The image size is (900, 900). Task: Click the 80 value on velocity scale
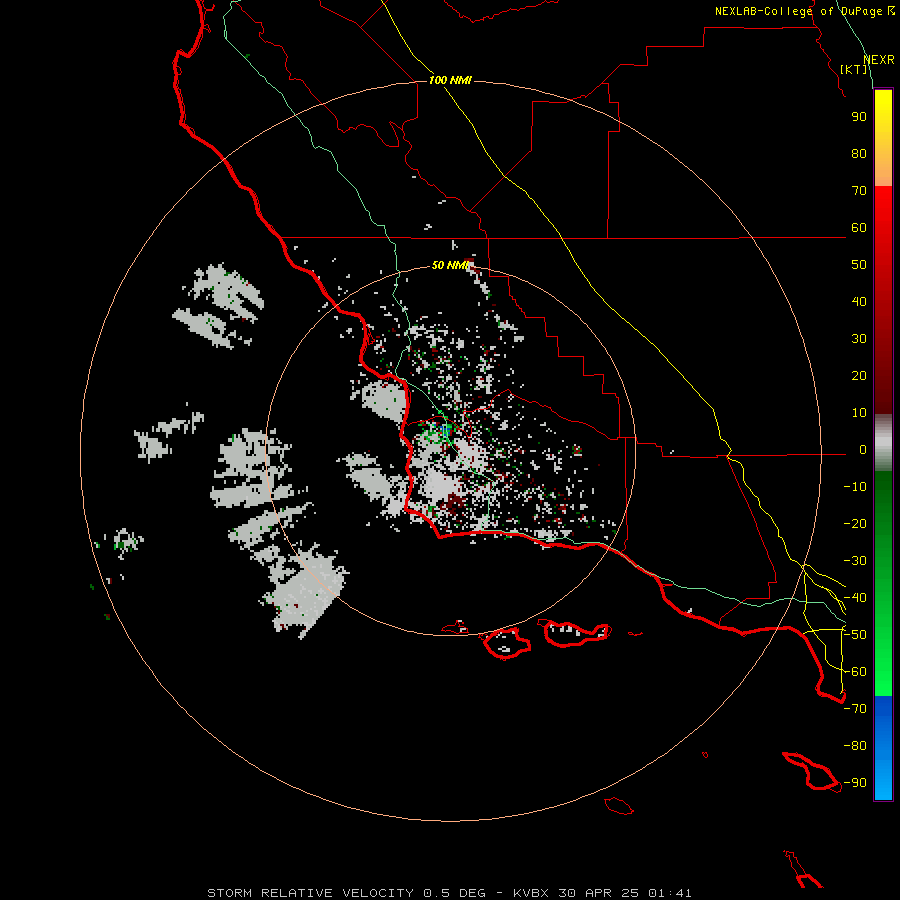[x=859, y=154]
